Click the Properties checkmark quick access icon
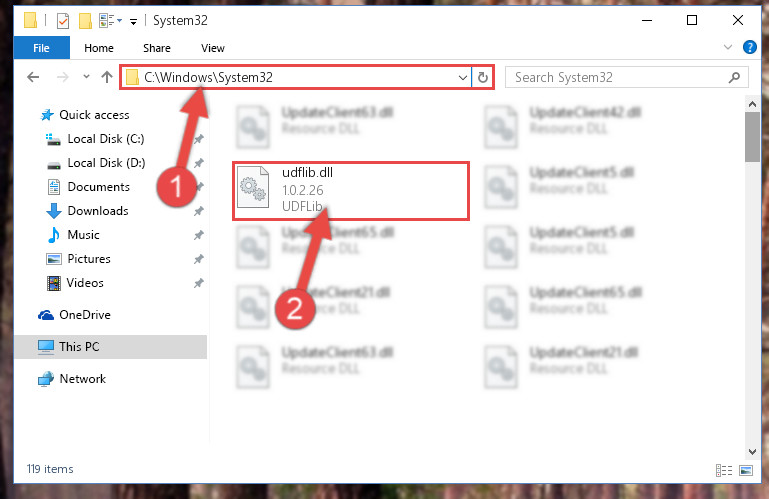The height and width of the screenshot is (499, 769). (x=63, y=21)
